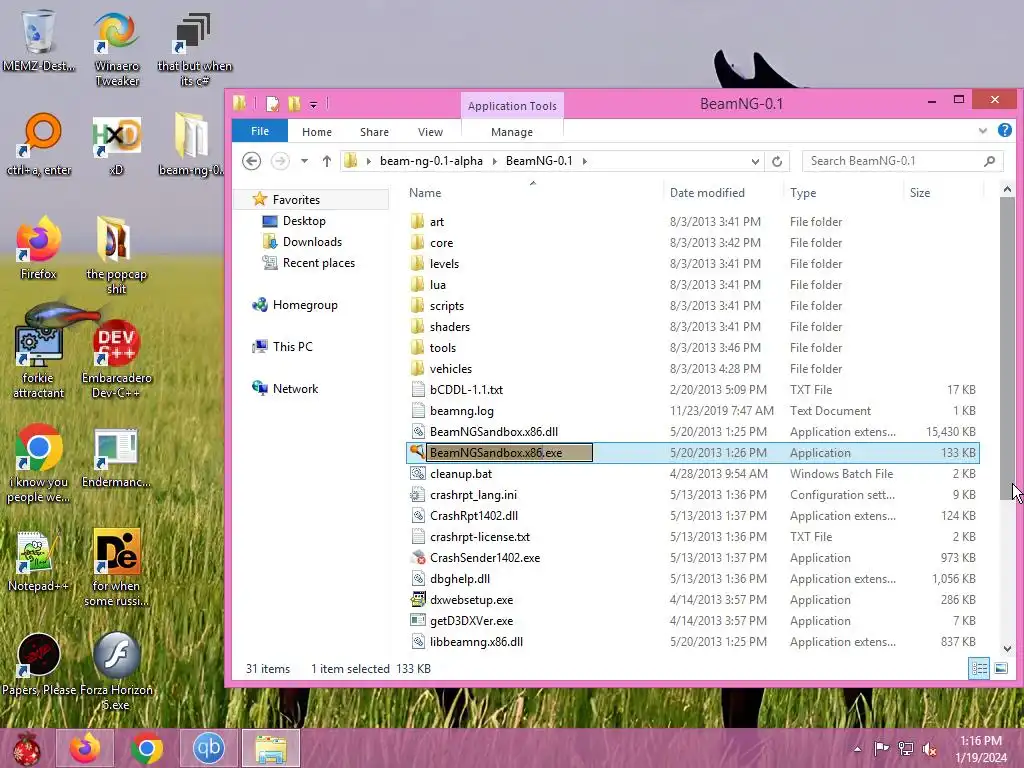Open the Customize Quick Access Toolbar dropdown
Screen dimensions: 1024x768
tap(313, 104)
